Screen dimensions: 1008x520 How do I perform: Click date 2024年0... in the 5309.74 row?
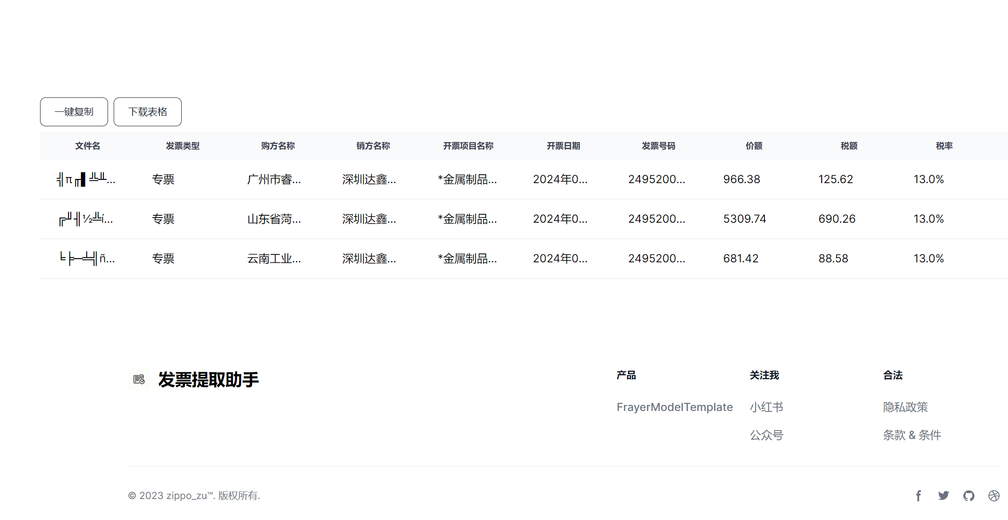(x=560, y=219)
